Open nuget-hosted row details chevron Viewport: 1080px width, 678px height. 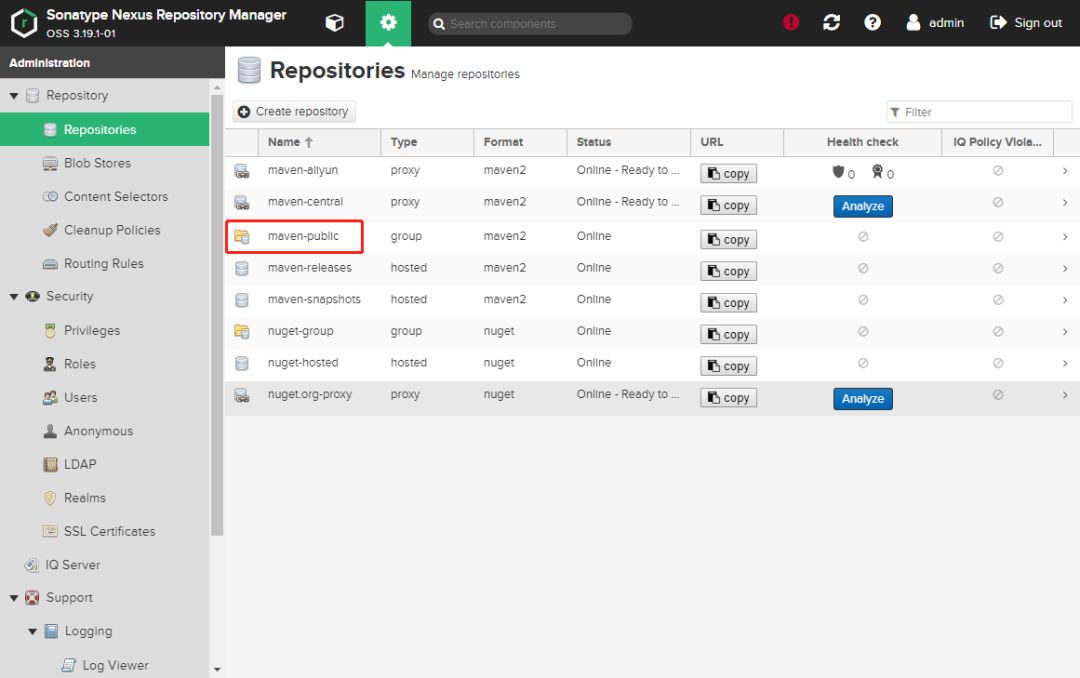[1065, 363]
